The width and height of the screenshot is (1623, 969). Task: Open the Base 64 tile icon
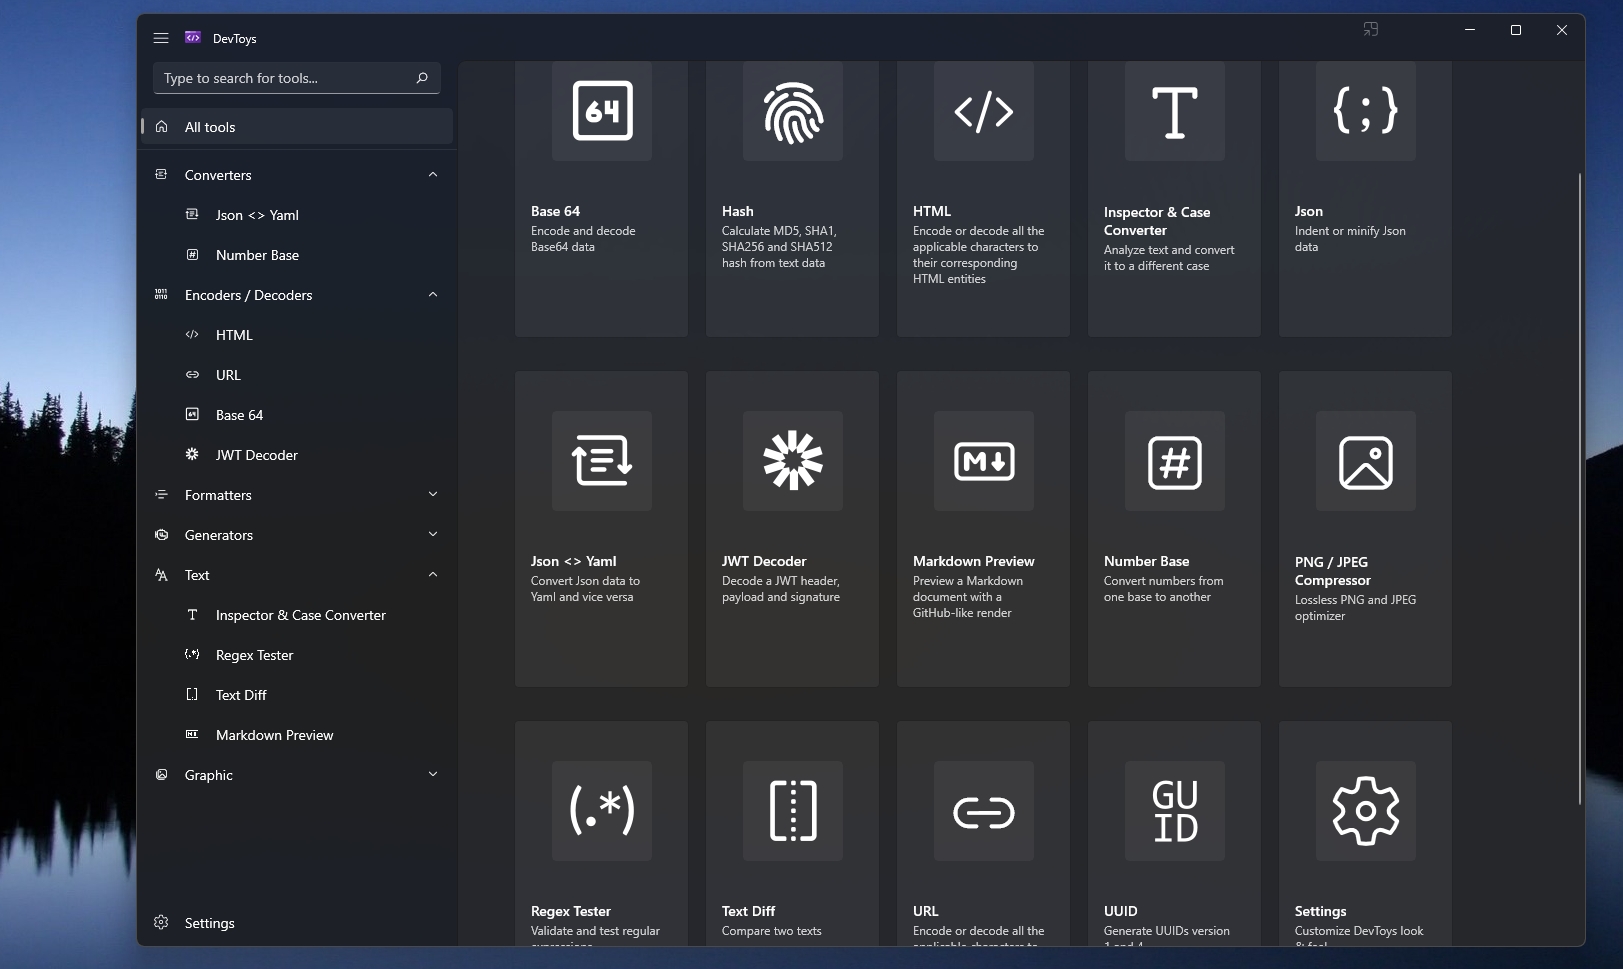tap(602, 110)
